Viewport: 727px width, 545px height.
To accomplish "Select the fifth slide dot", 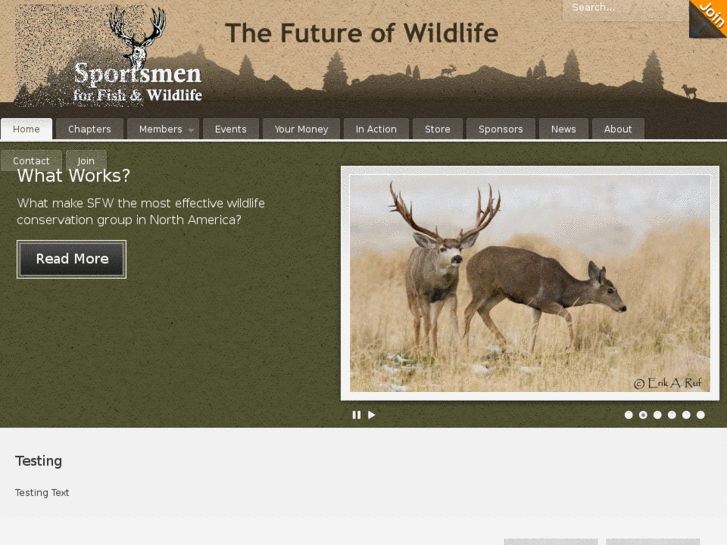I will click(x=686, y=415).
